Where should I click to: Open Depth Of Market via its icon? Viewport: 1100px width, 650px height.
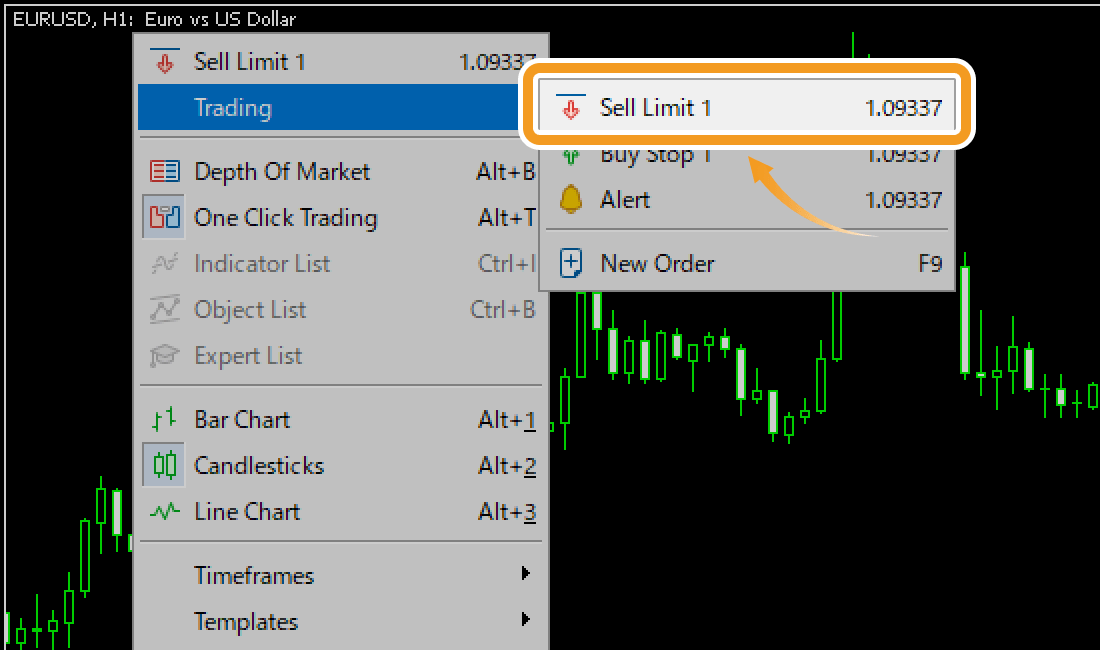(166, 171)
